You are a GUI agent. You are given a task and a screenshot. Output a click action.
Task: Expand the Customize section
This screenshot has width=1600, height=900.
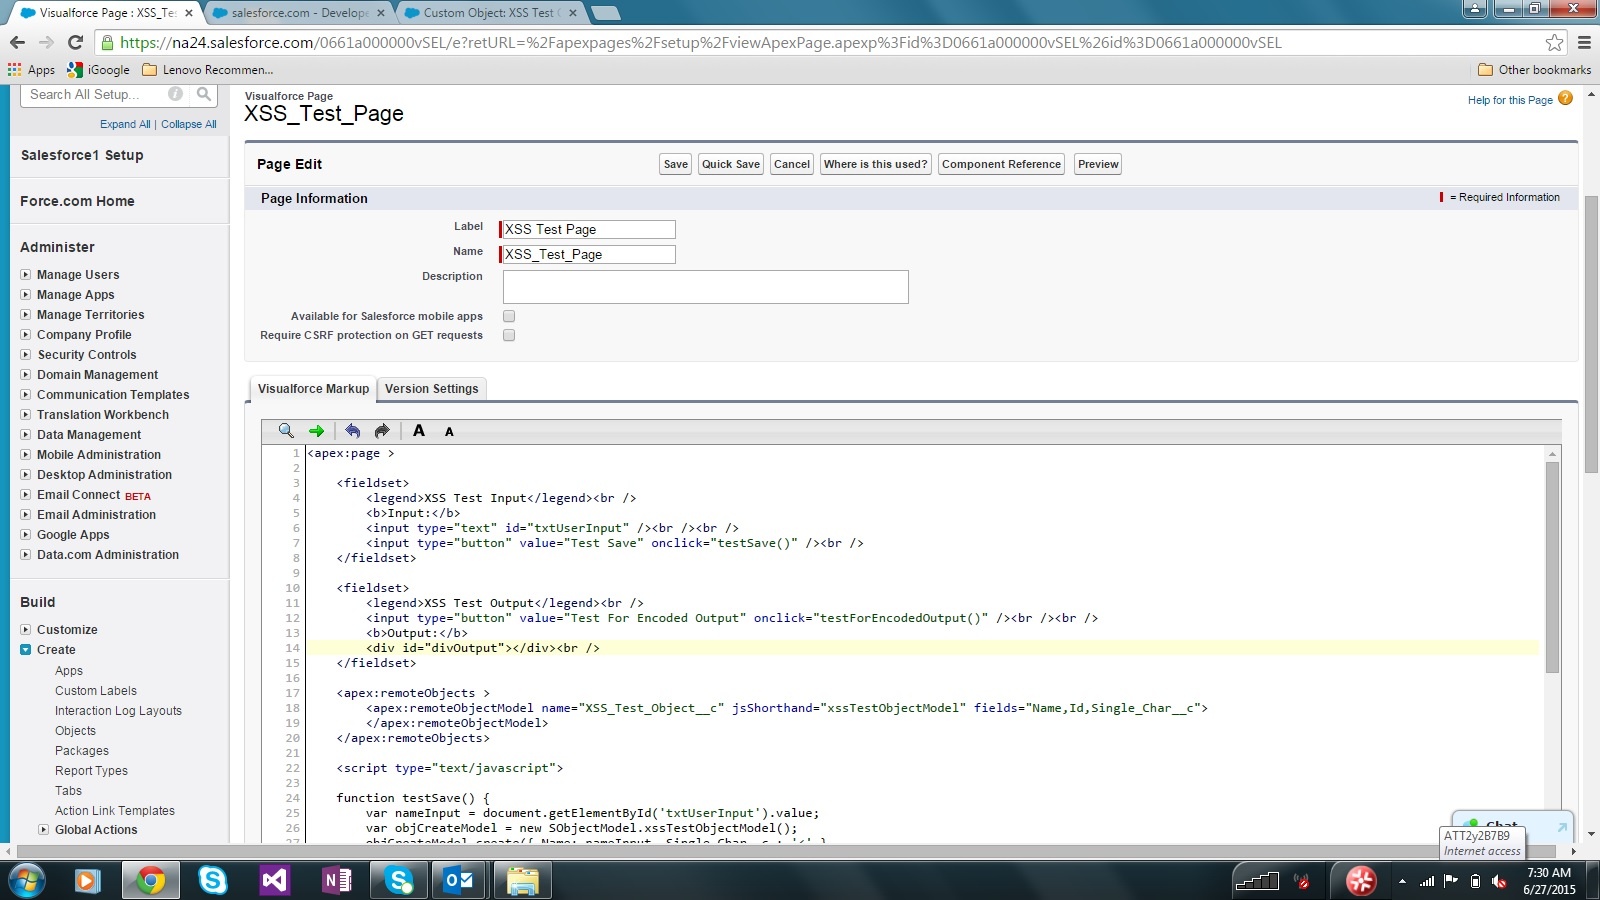pos(26,629)
